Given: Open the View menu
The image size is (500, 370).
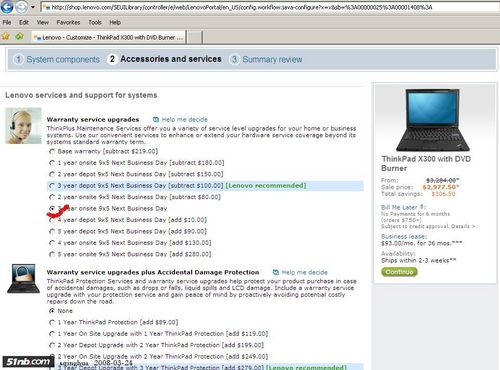Looking at the screenshot, I should click(42, 22).
